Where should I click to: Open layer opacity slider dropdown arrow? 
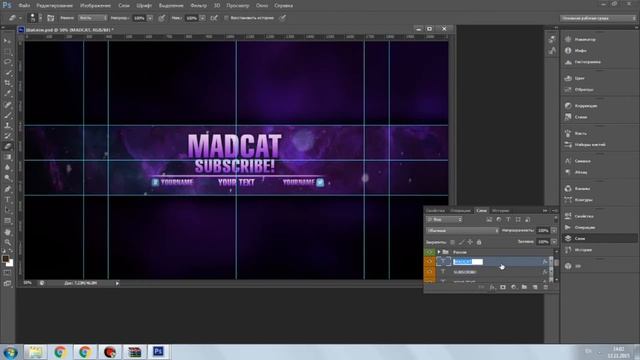pyautogui.click(x=554, y=231)
